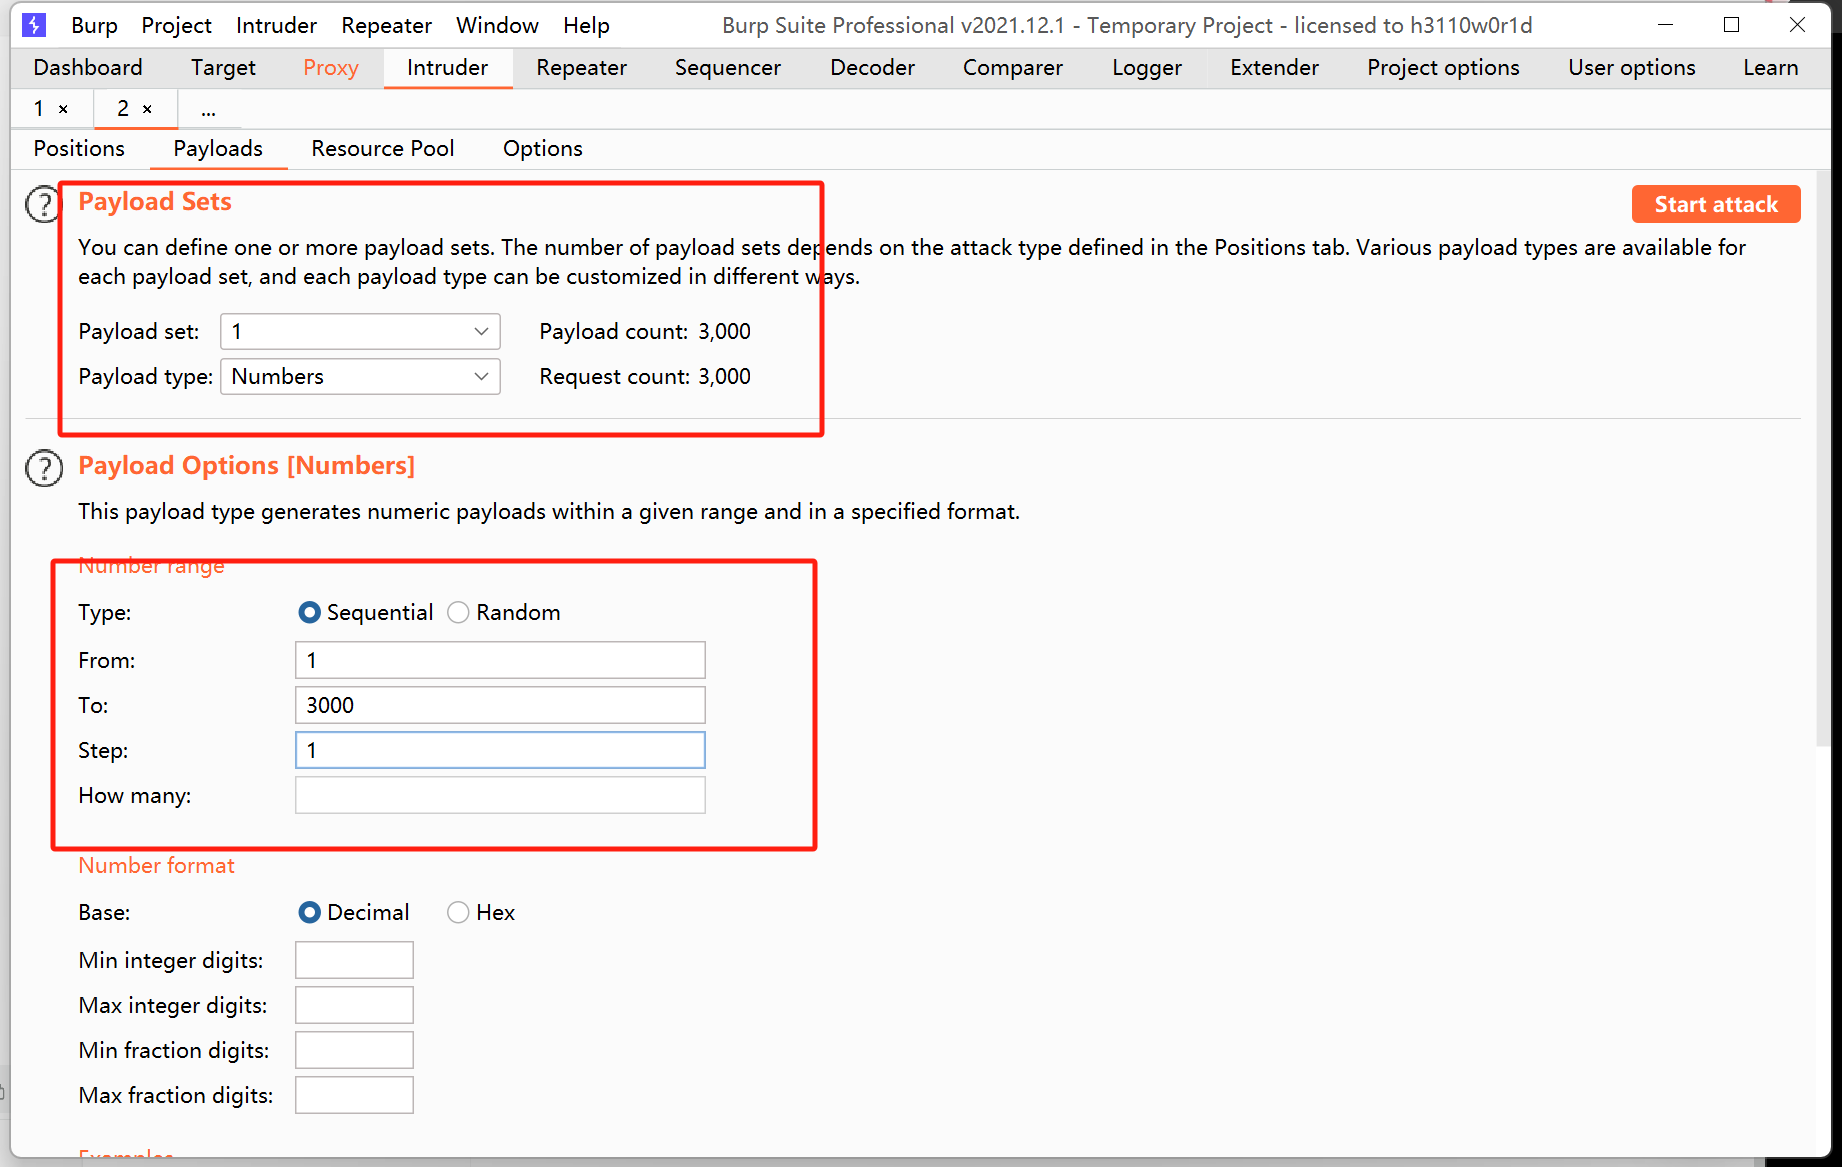The height and width of the screenshot is (1167, 1842).
Task: Switch to the Sequencer tab
Action: (x=728, y=67)
